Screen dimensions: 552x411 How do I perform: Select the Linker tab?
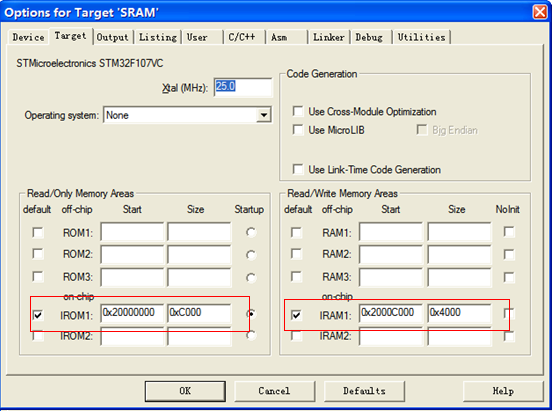coord(329,37)
